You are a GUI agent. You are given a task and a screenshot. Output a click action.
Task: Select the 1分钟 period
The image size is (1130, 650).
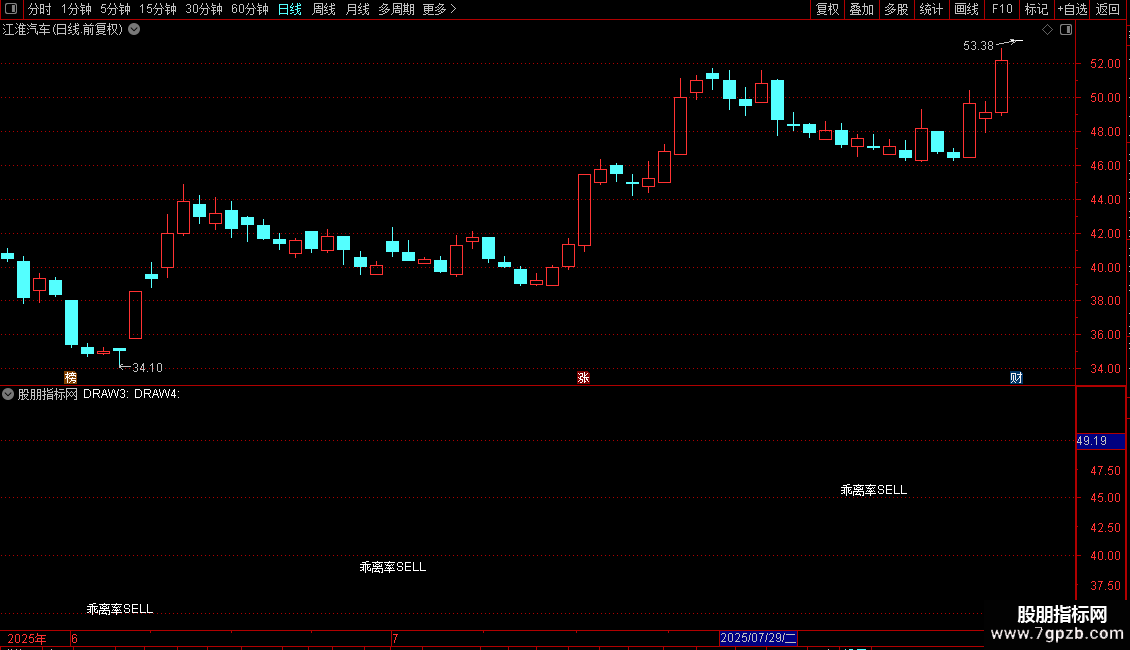pyautogui.click(x=76, y=9)
